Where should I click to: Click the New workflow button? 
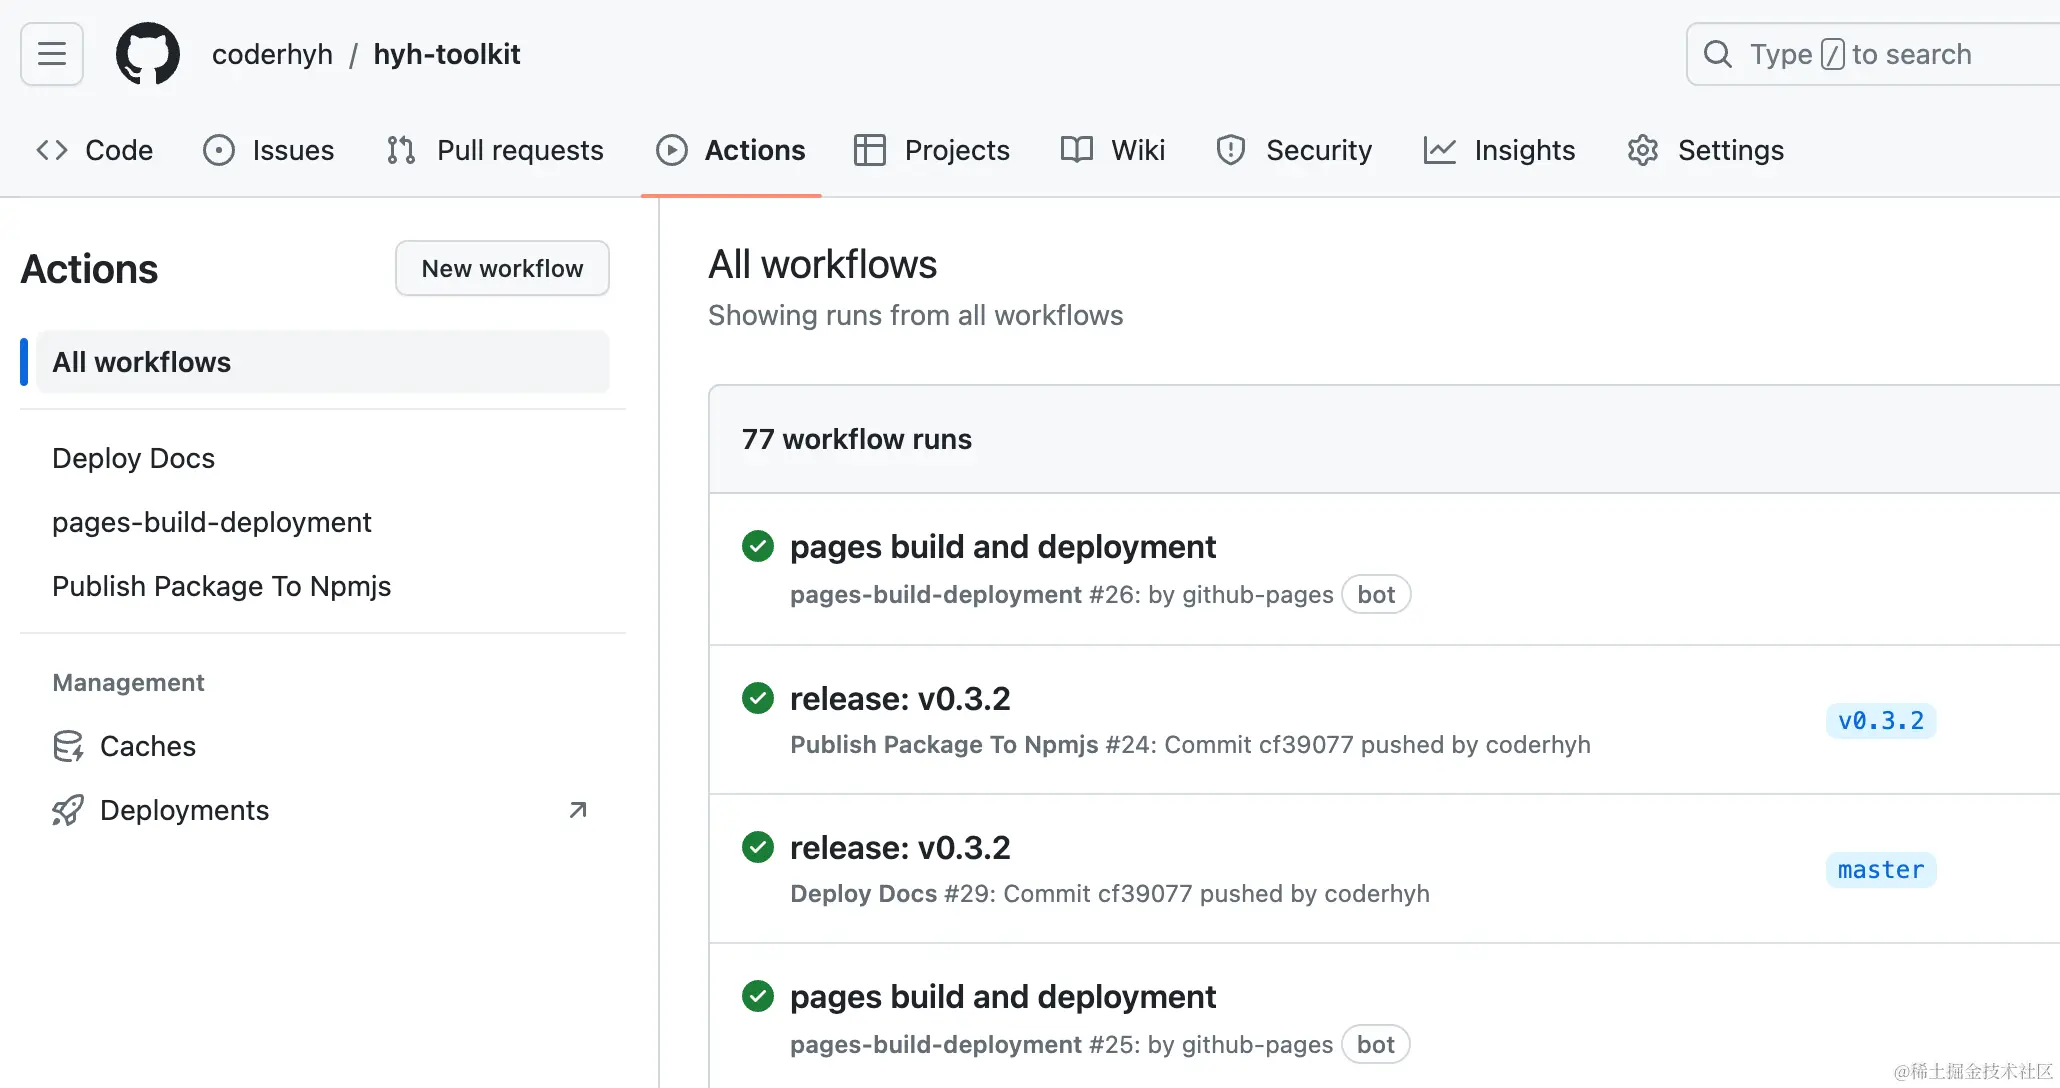tap(502, 268)
